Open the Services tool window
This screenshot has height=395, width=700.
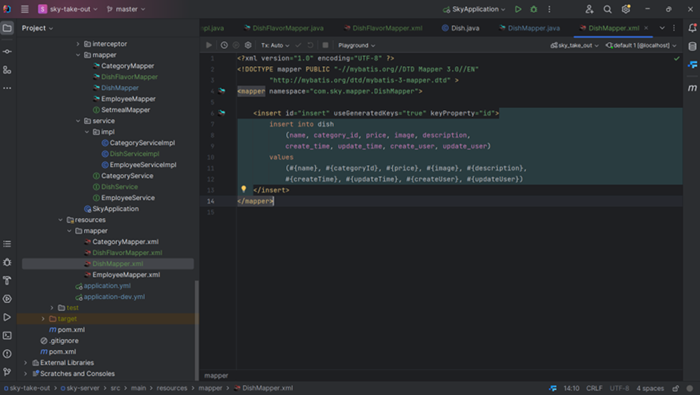[x=7, y=299]
